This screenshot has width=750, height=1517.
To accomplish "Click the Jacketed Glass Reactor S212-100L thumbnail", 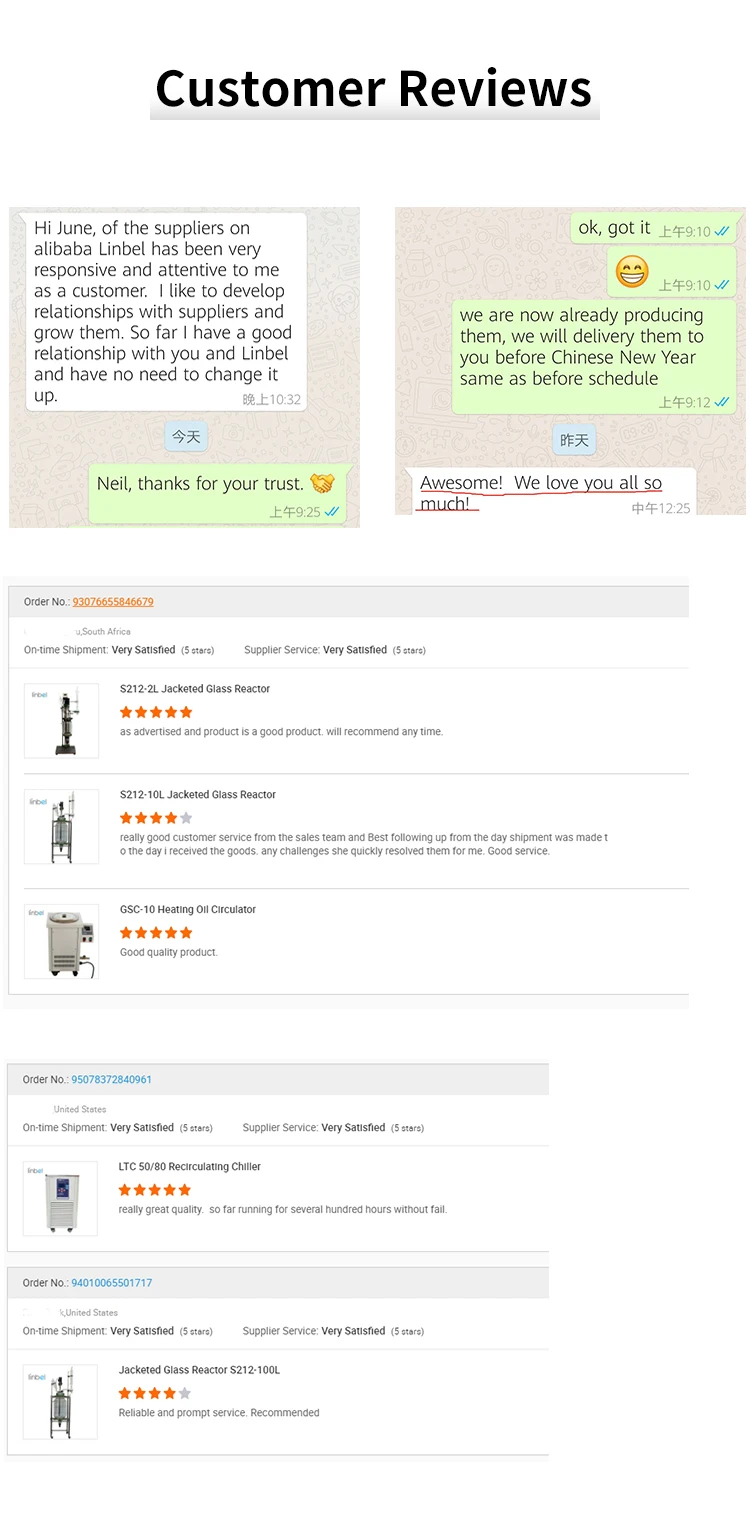I will pos(60,1402).
